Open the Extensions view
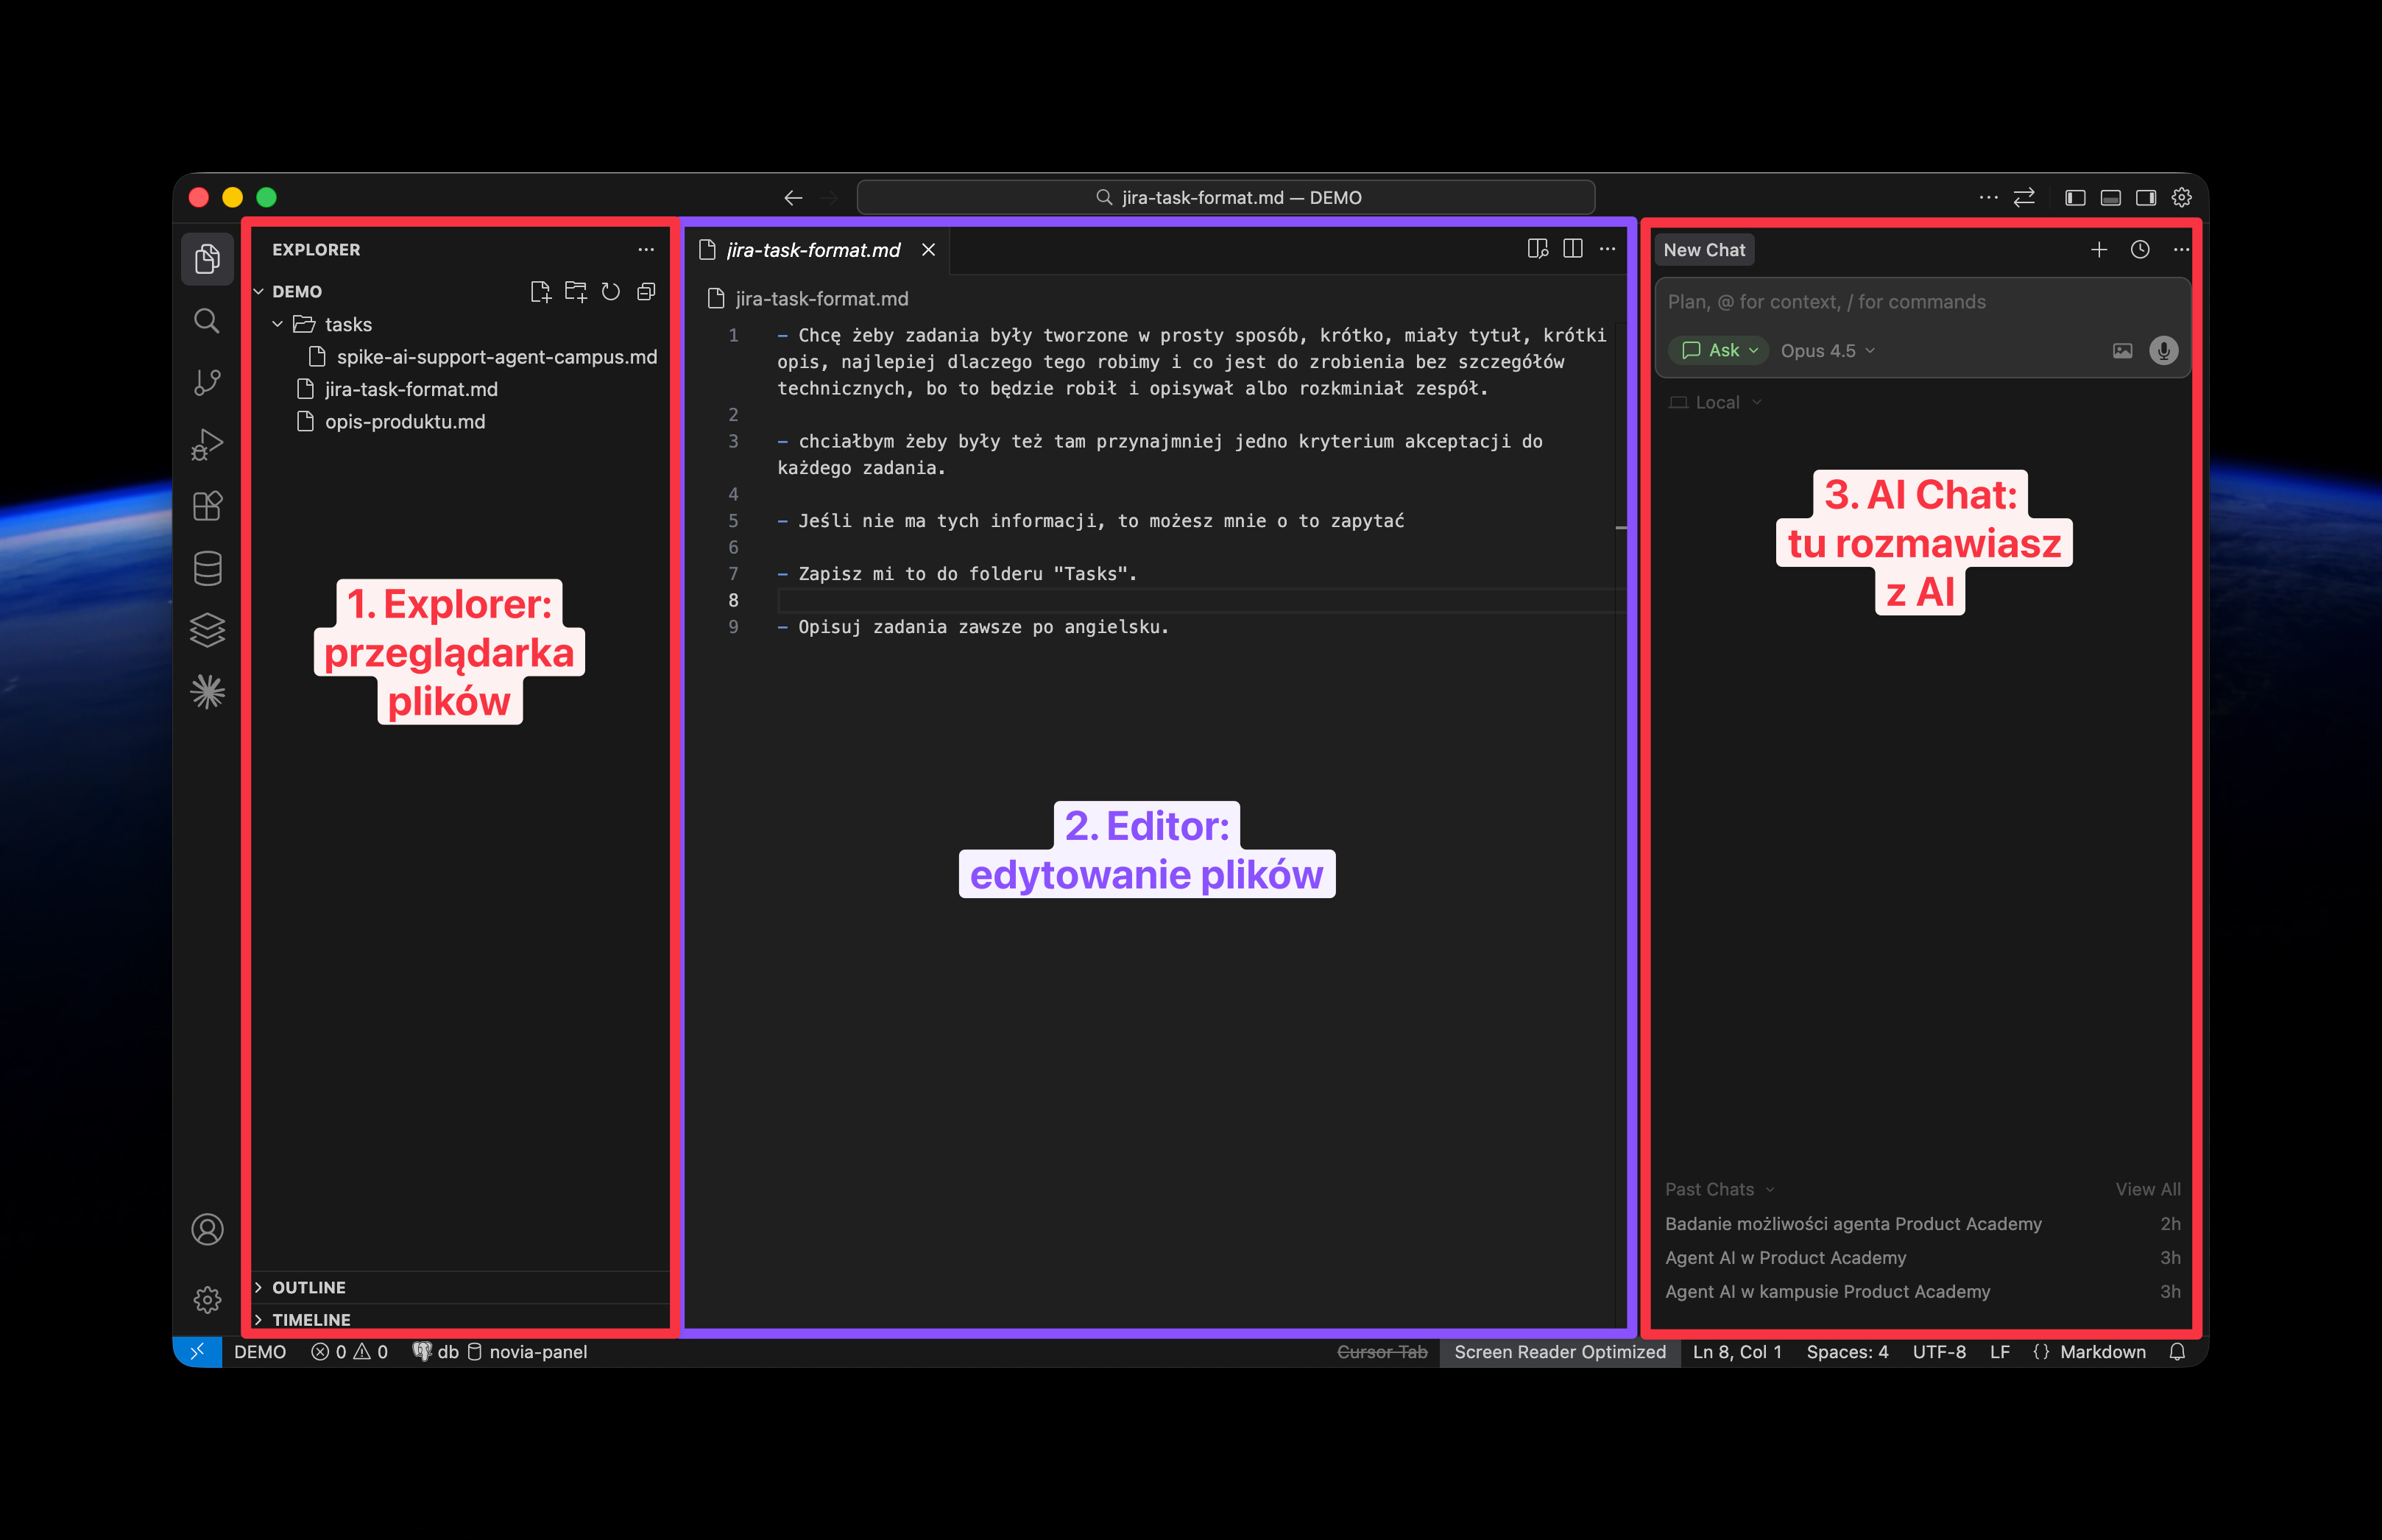The image size is (2382, 1540). [207, 506]
